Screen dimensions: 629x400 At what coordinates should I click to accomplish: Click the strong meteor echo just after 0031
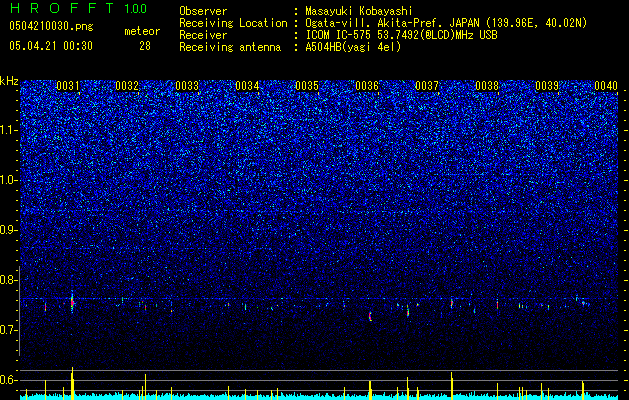click(x=72, y=302)
